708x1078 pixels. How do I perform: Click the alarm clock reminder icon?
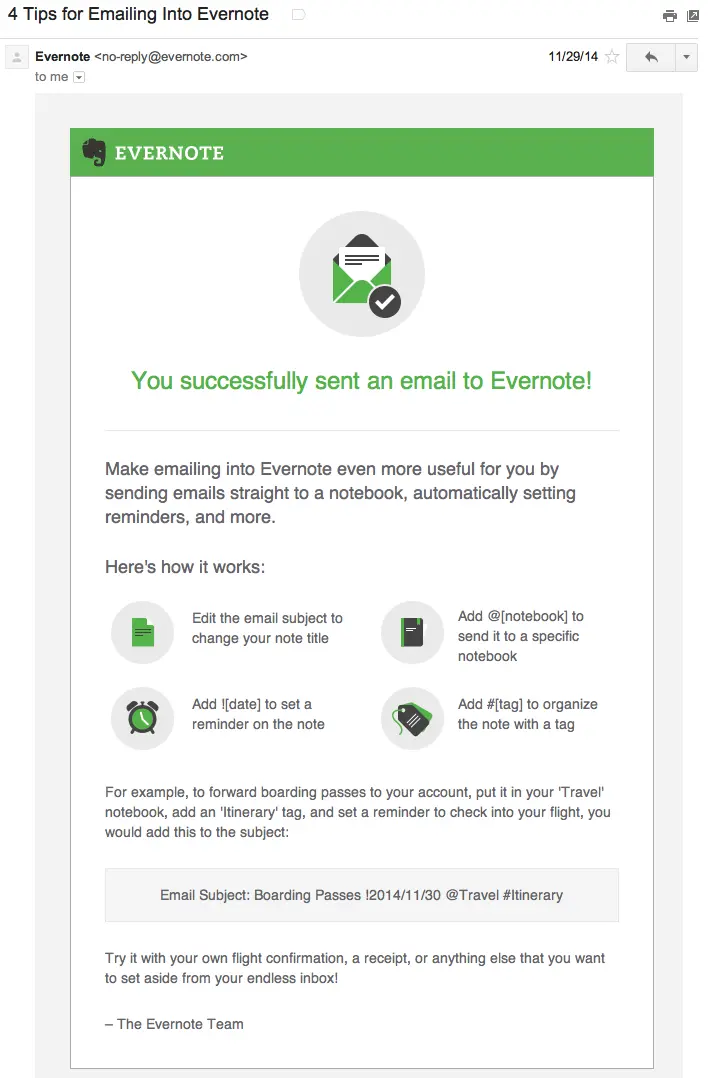tap(142, 719)
